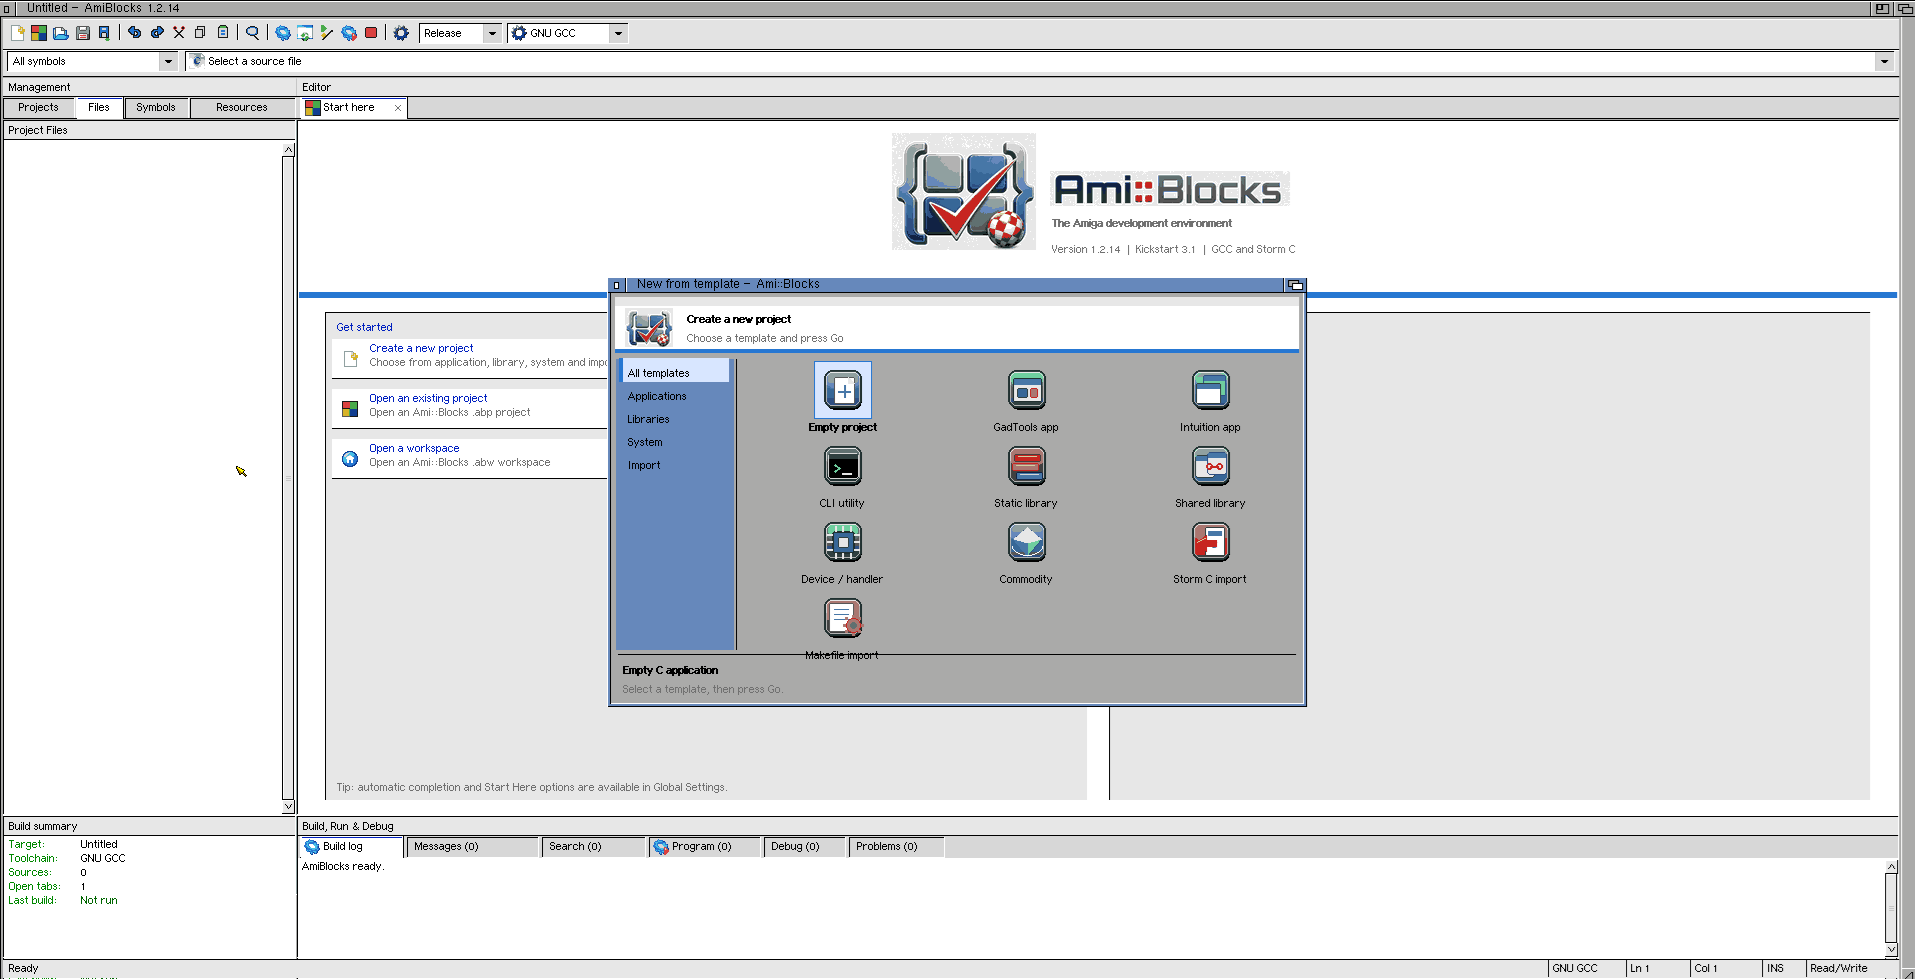Viewport: 1915px width, 979px height.
Task: Click the Build log scrollbar up arrow
Action: [1891, 867]
